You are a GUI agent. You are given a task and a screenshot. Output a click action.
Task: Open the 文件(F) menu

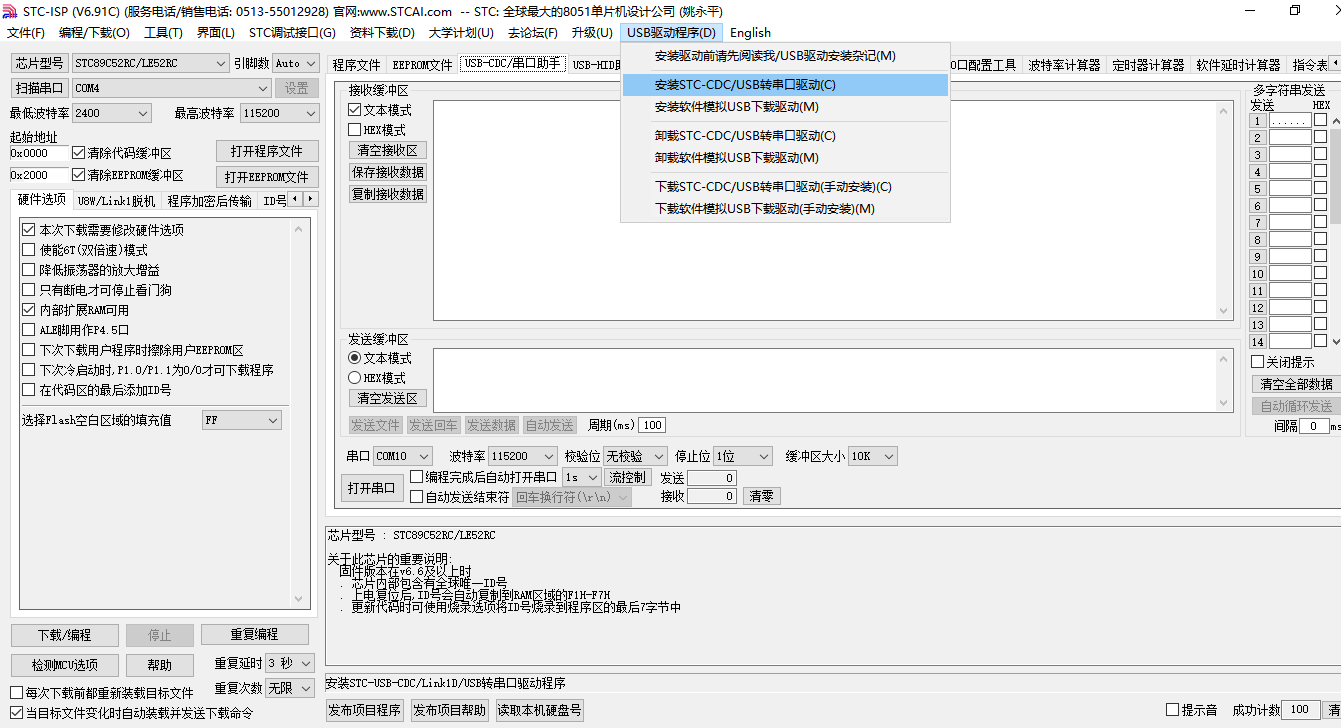click(26, 33)
